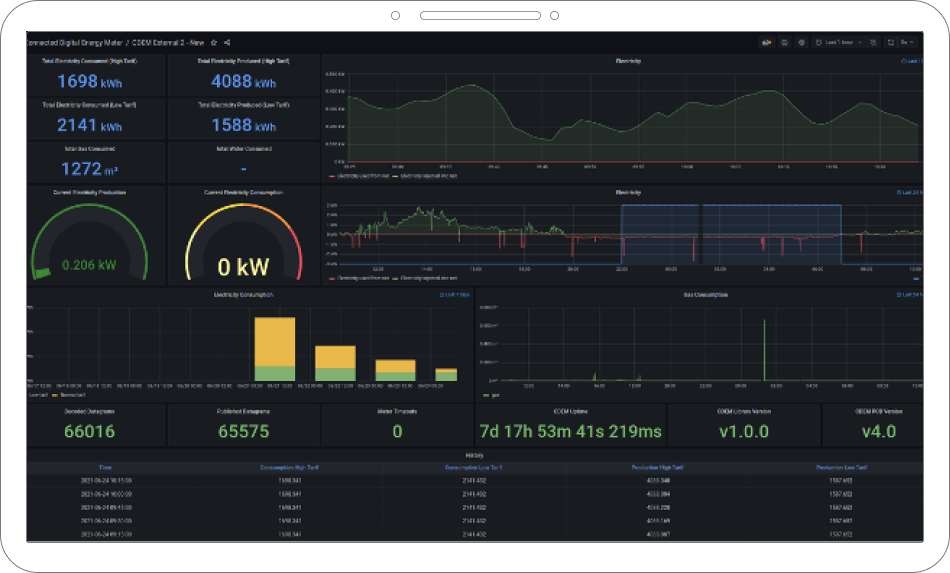
Task: Click the Add panel icon
Action: click(767, 42)
